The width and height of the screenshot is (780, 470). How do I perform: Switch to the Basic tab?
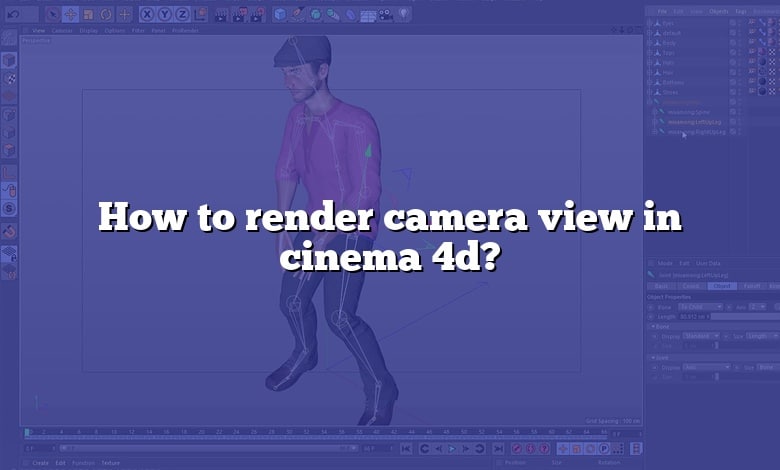click(661, 286)
